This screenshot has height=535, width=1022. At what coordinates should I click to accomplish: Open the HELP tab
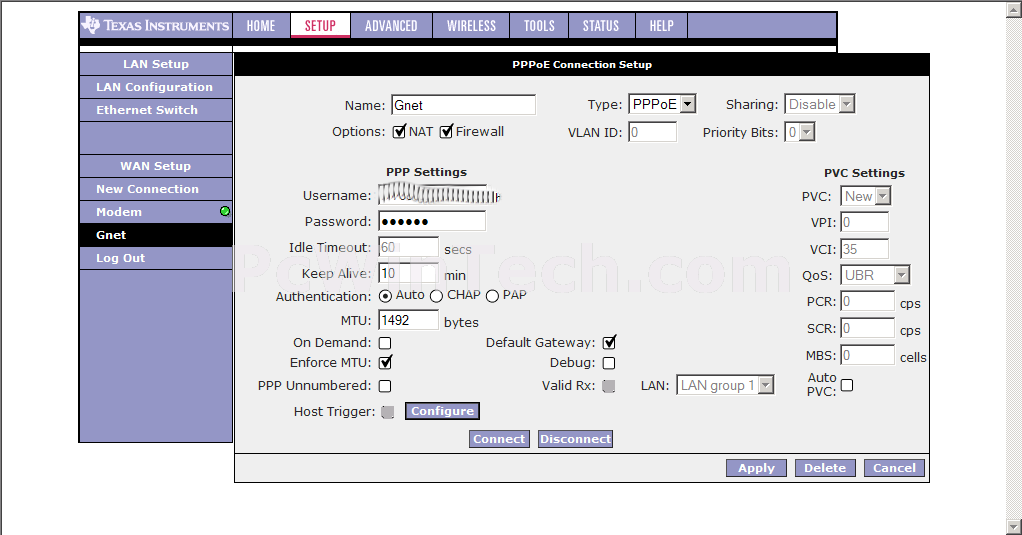pyautogui.click(x=662, y=26)
